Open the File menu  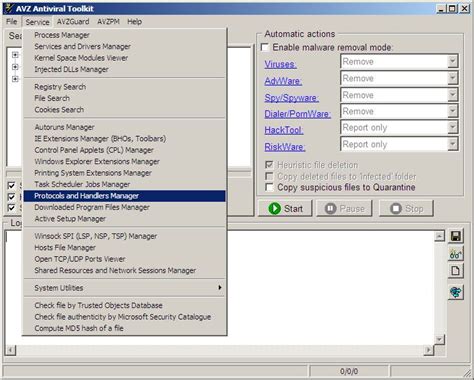tap(12, 22)
